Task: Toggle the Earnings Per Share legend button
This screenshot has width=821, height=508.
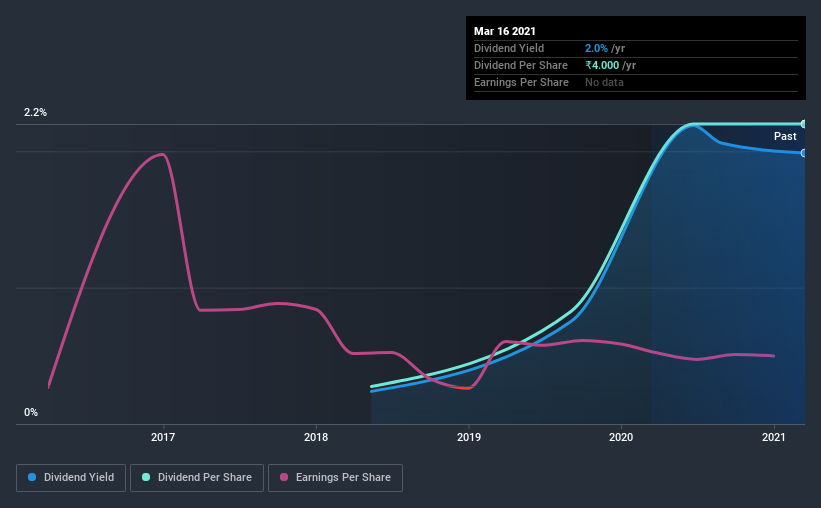Action: [335, 478]
